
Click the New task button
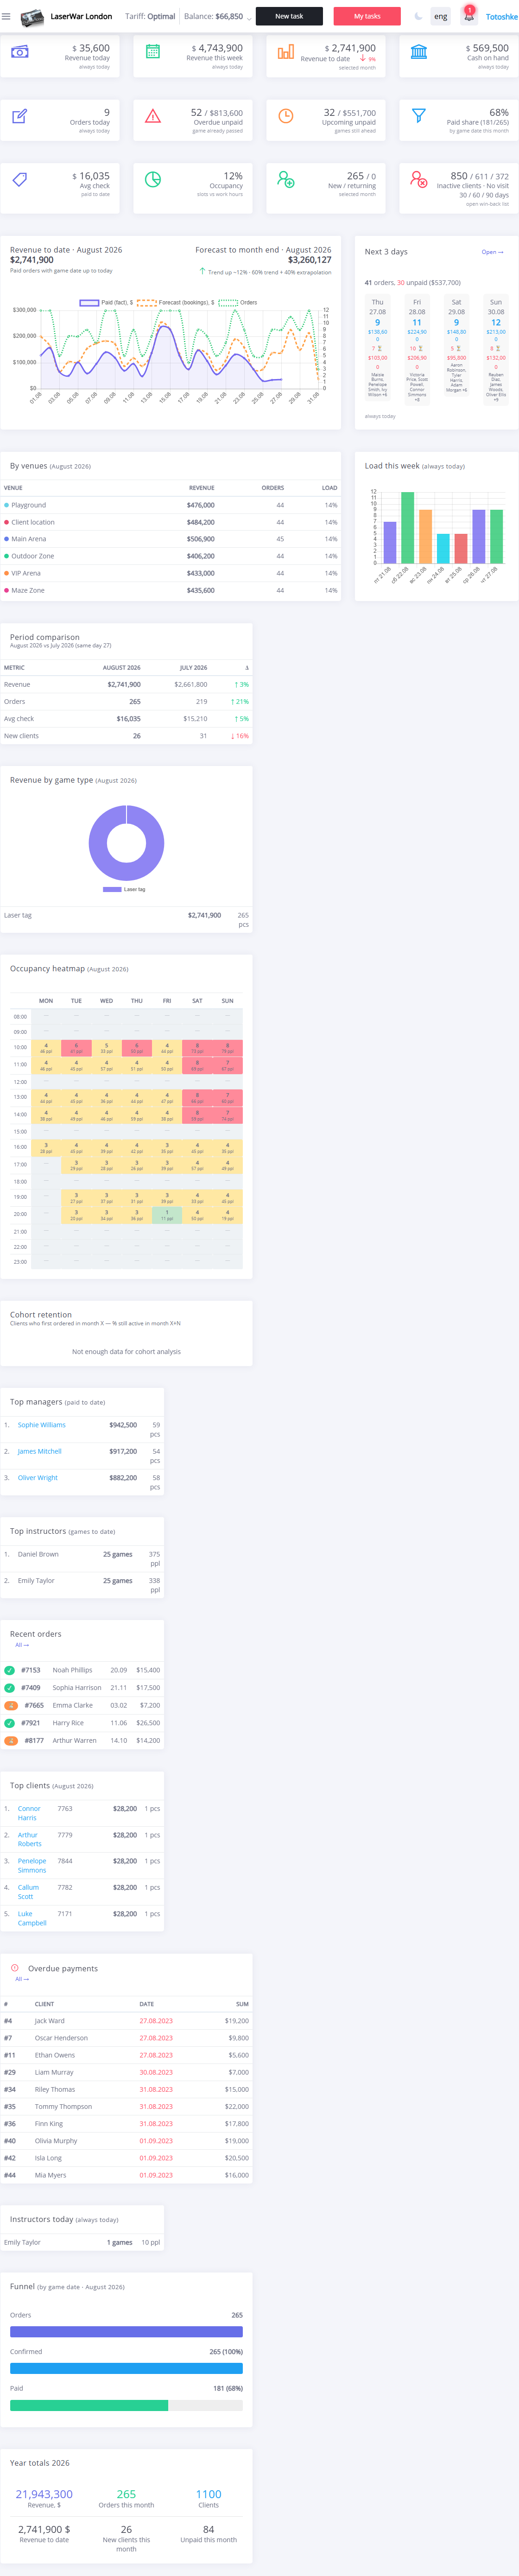coord(289,16)
